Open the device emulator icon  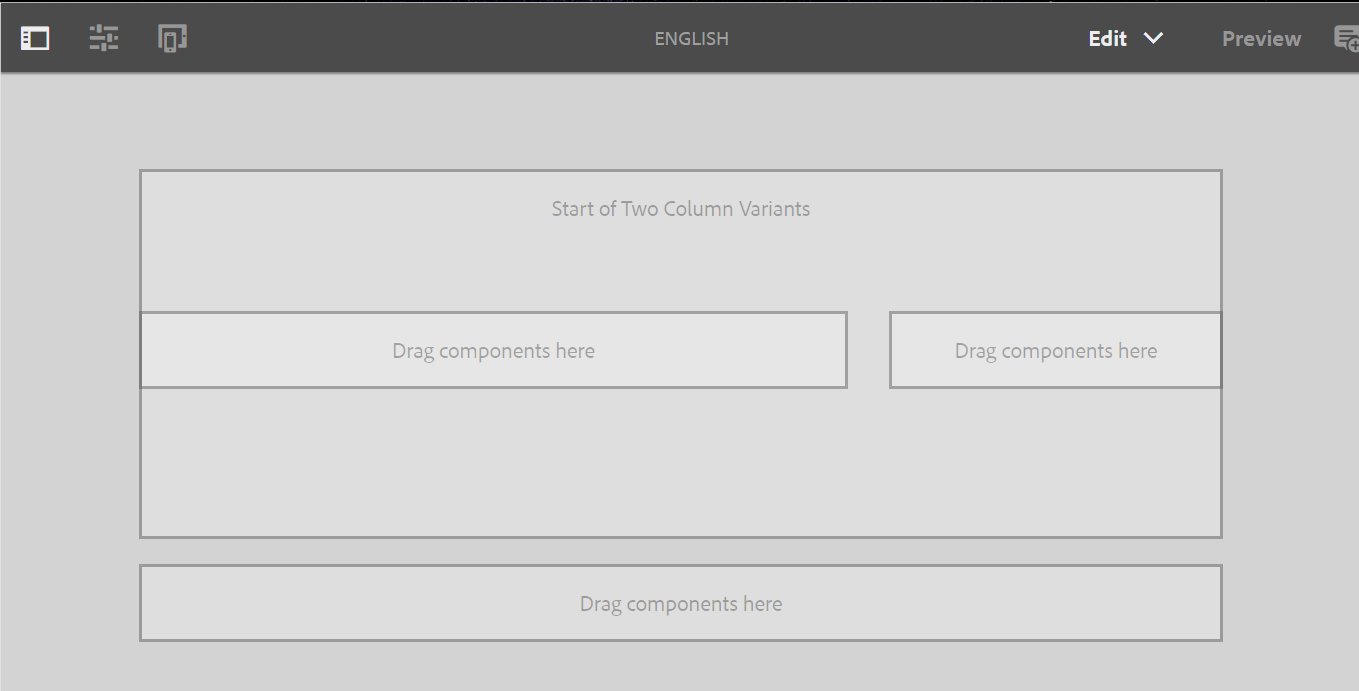(x=172, y=38)
